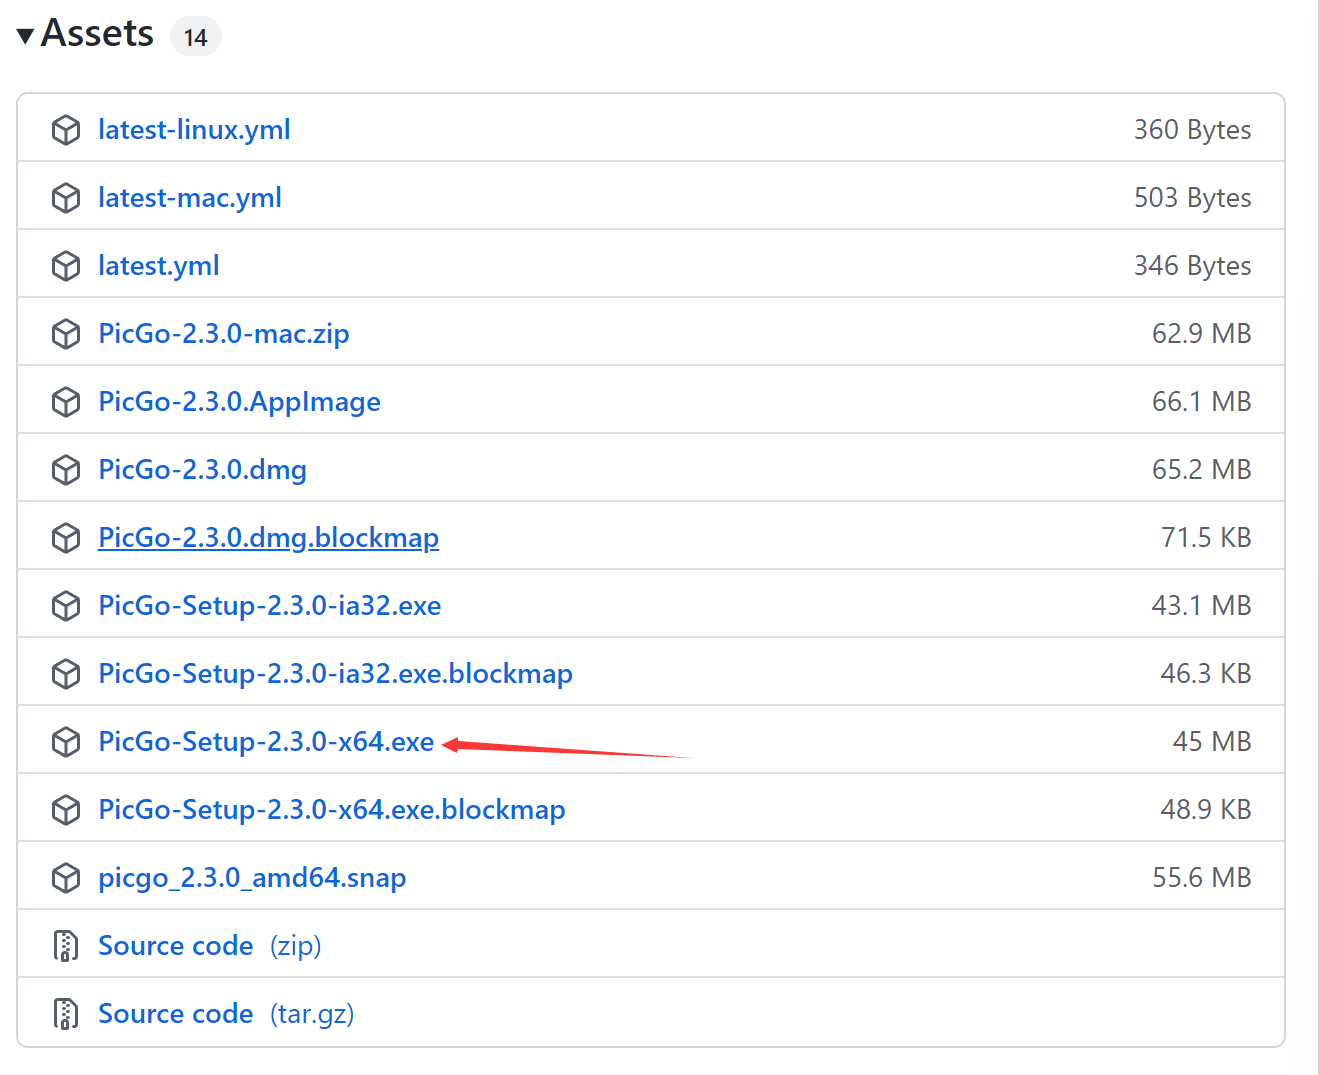Image resolution: width=1320 pixels, height=1075 pixels.
Task: Open the latest.yml link
Action: (159, 266)
